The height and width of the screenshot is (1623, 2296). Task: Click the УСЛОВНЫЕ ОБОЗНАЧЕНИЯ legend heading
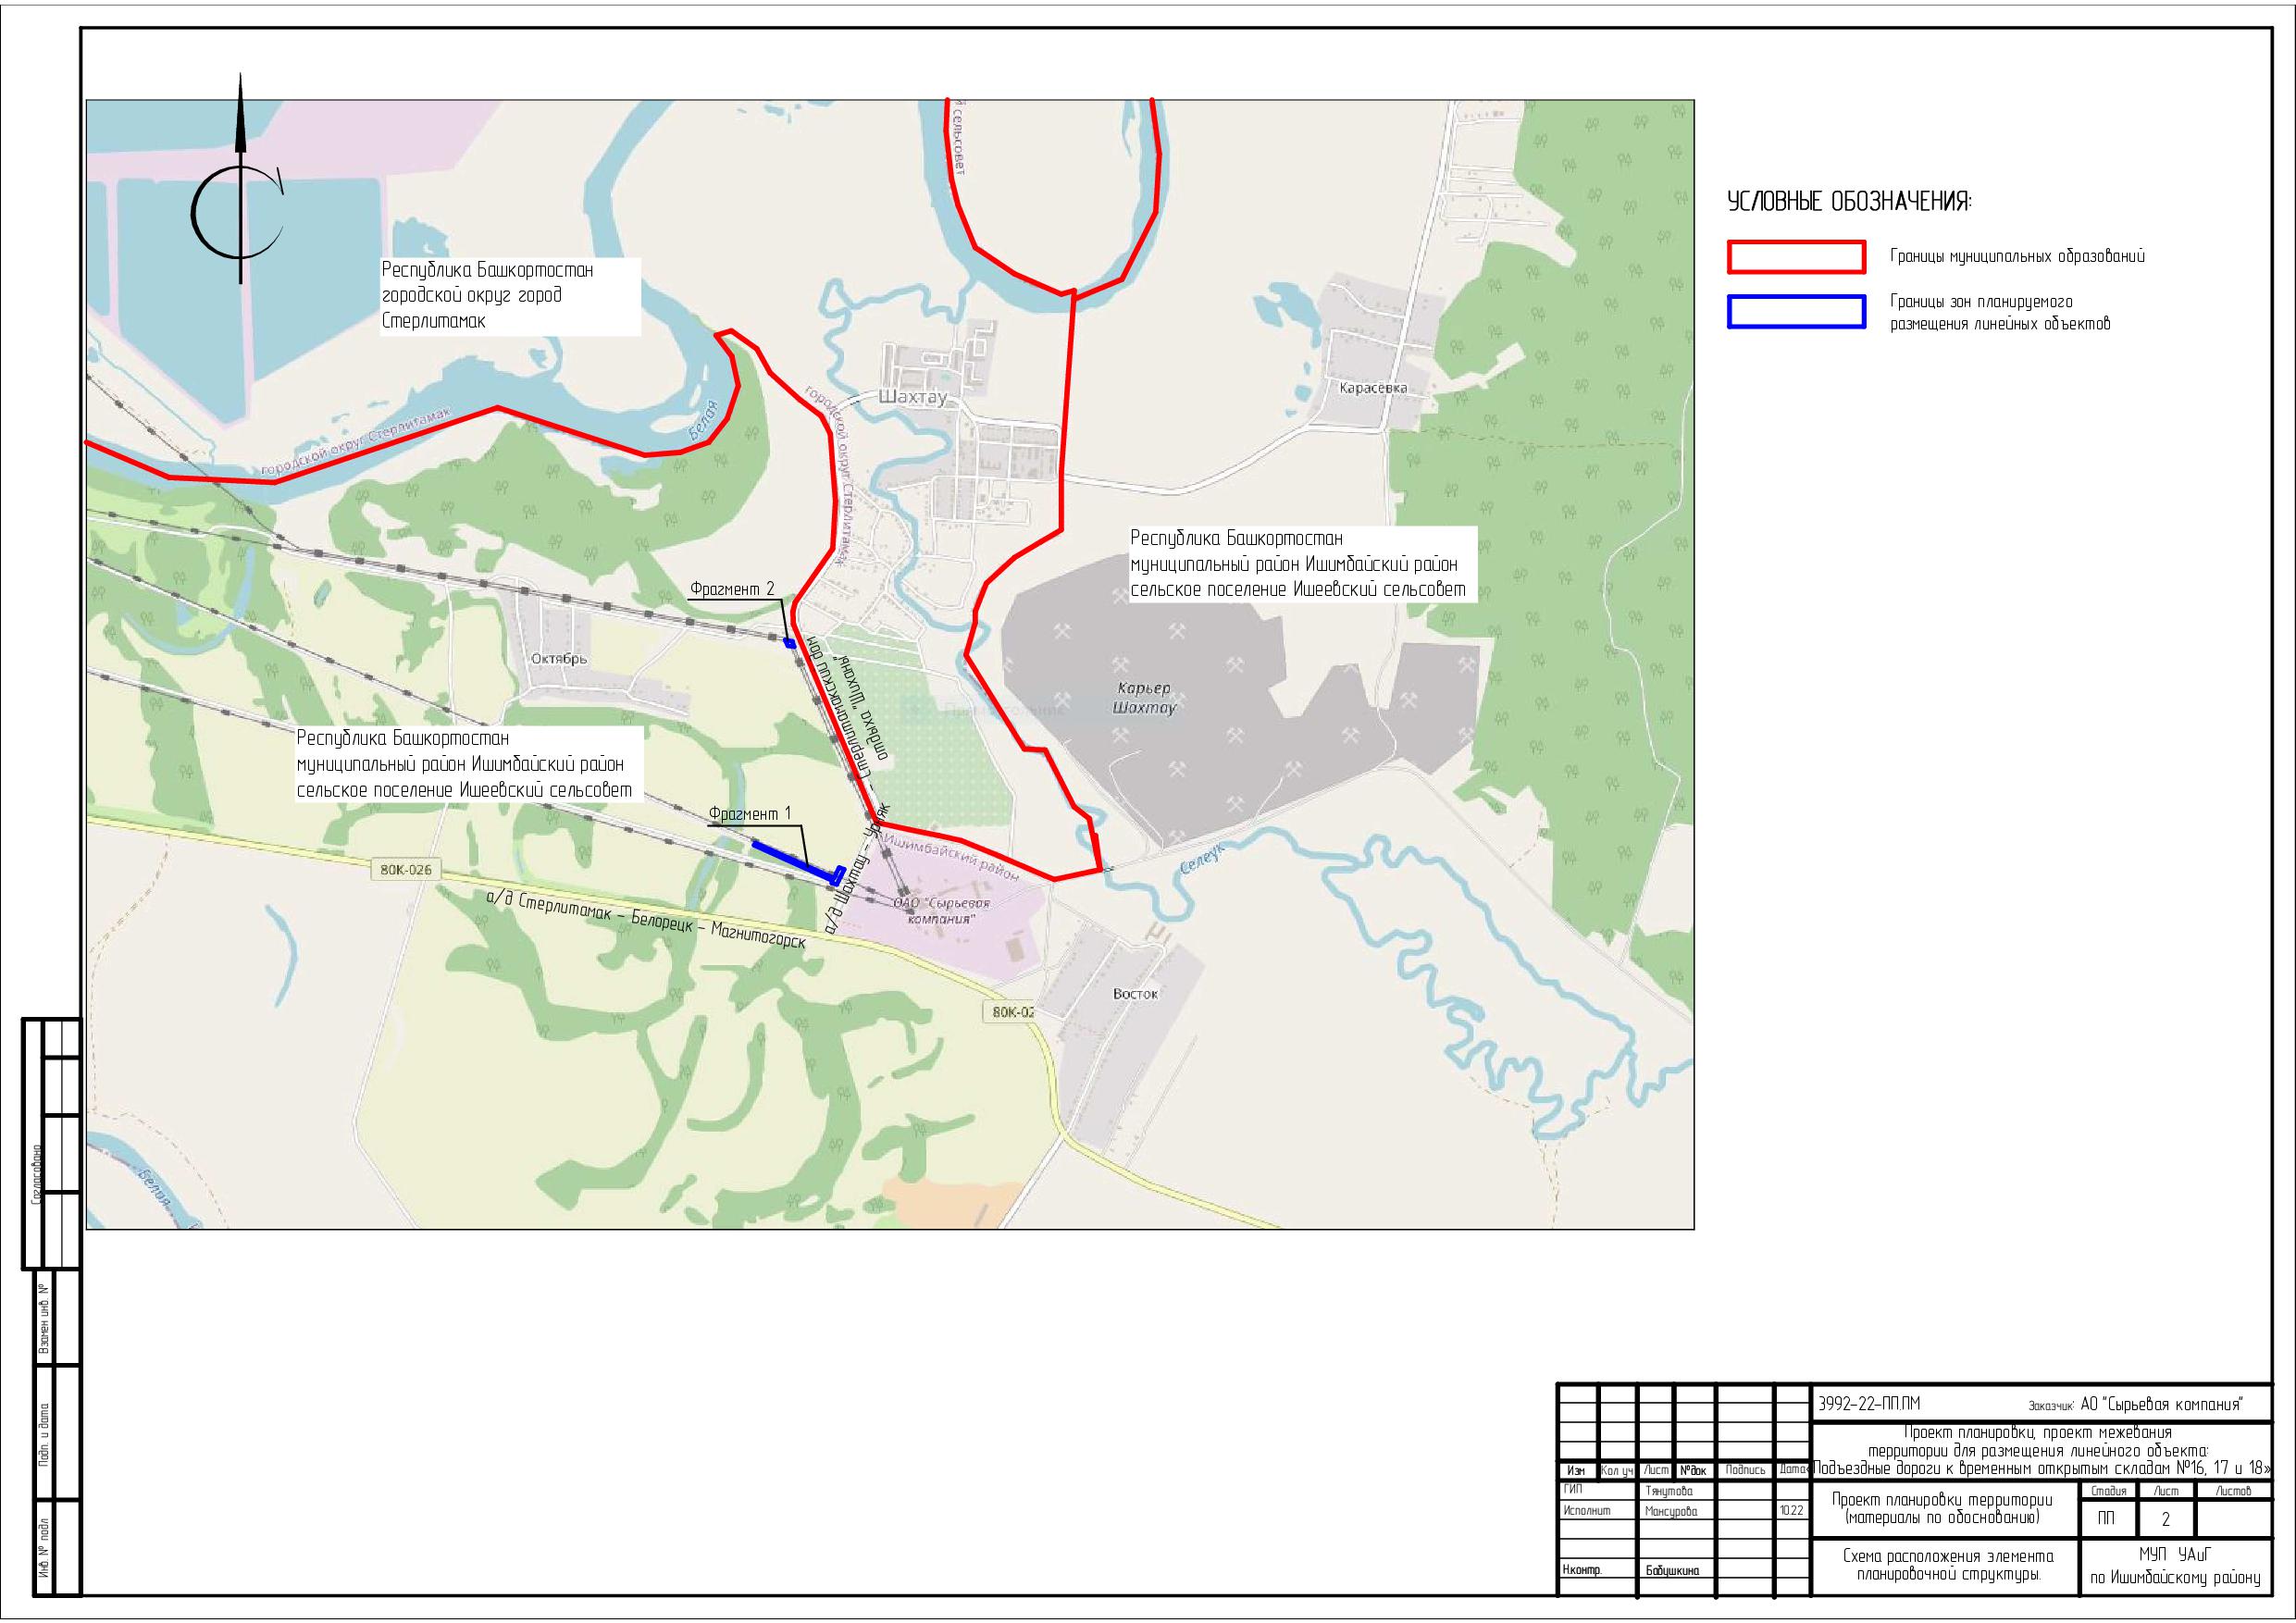point(1849,202)
